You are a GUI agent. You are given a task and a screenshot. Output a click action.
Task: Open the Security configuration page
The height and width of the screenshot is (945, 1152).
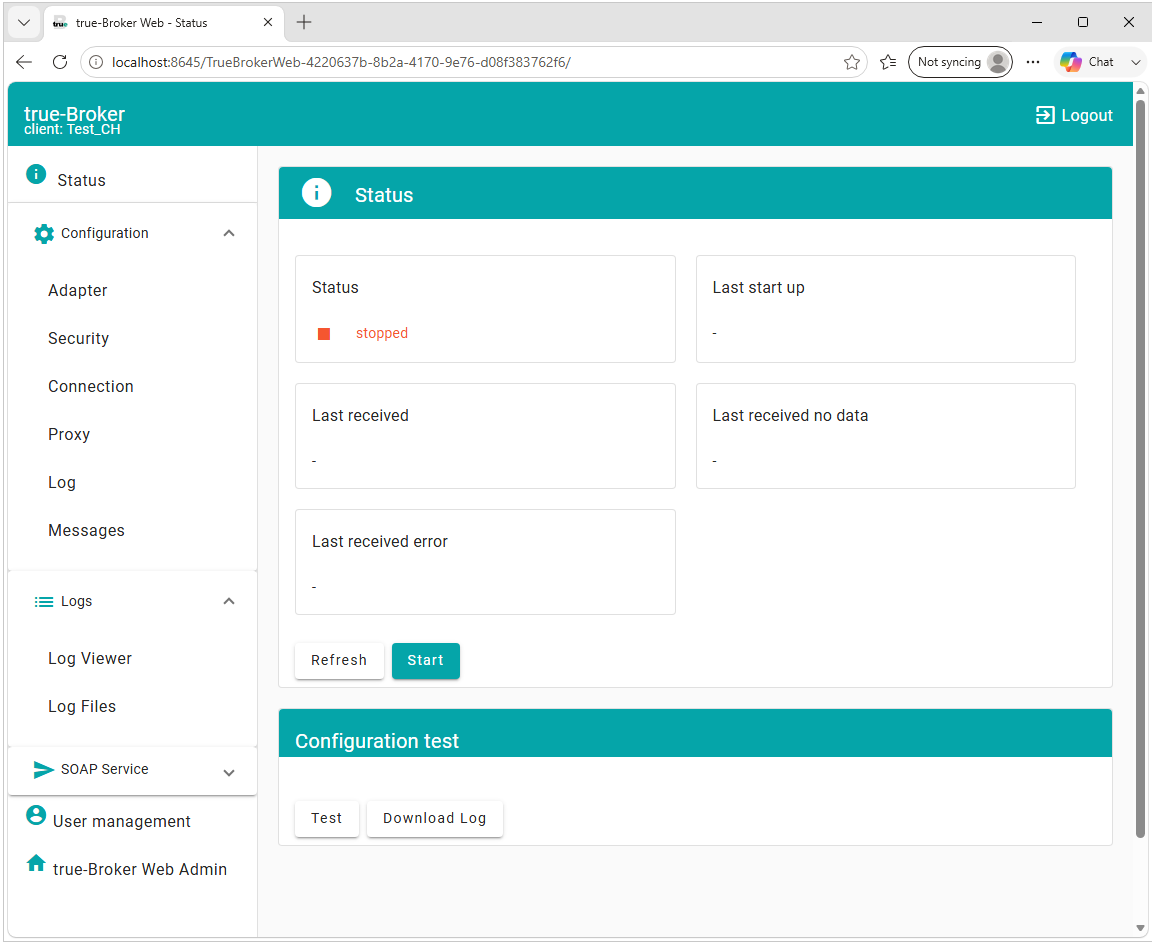[x=79, y=339]
